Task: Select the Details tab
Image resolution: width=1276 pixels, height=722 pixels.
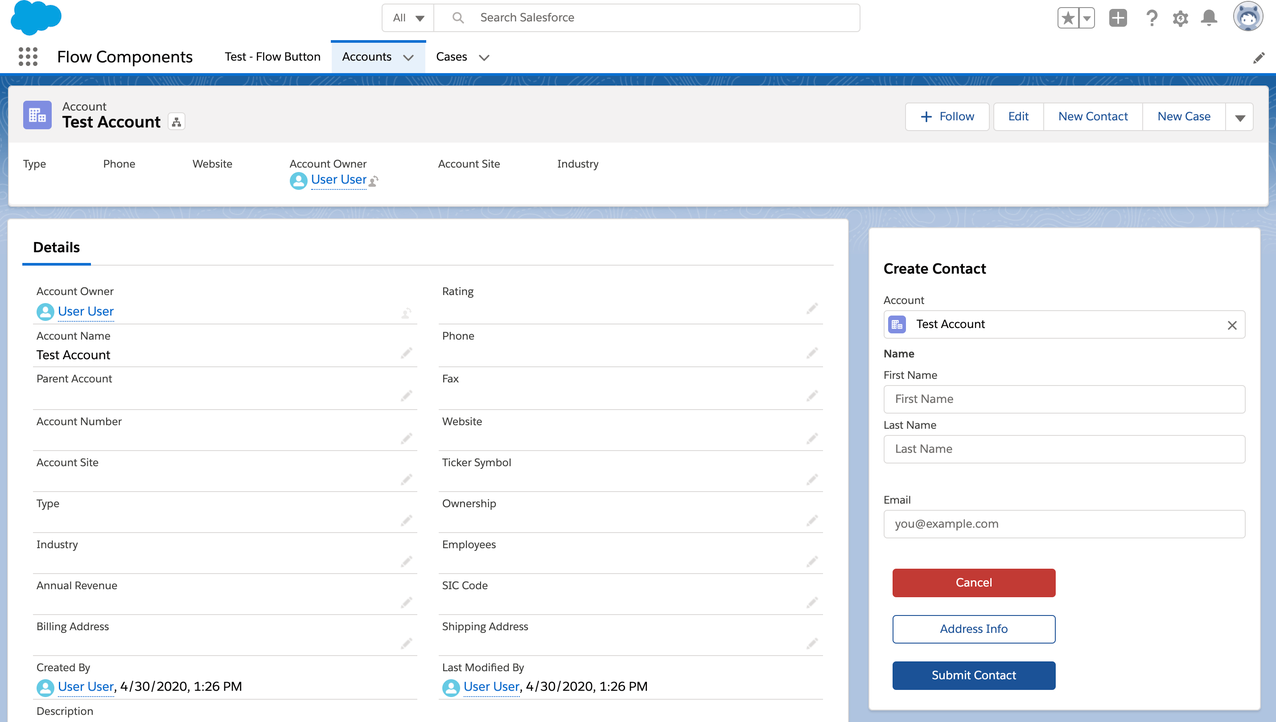Action: (56, 247)
